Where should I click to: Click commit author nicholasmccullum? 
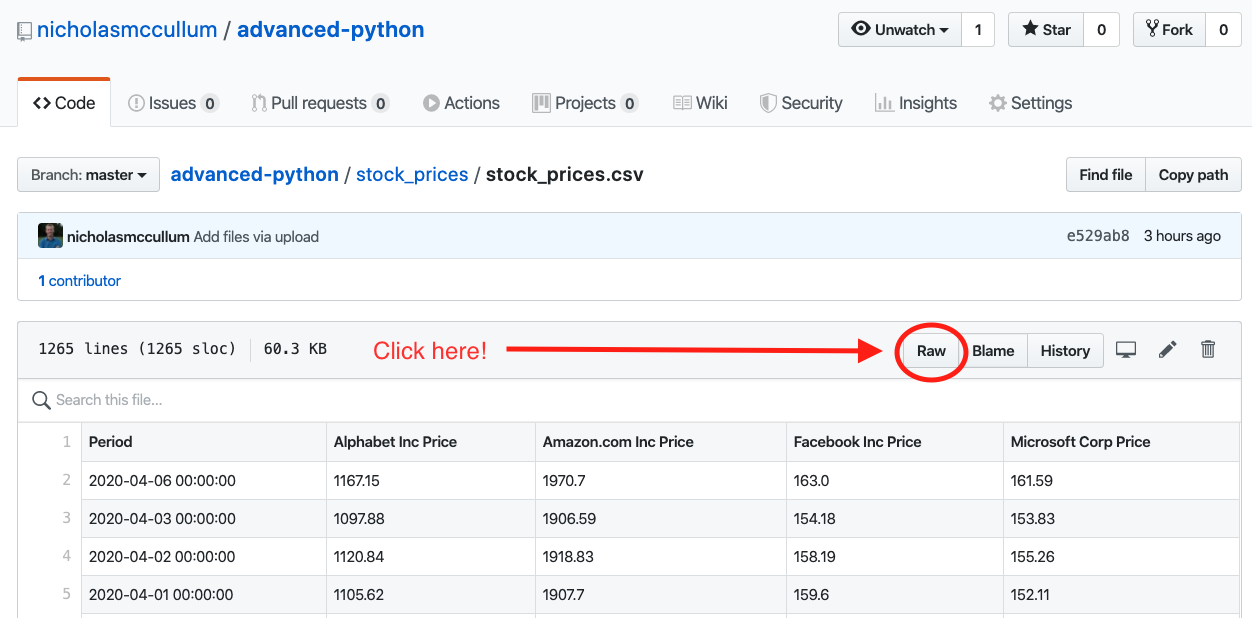coord(128,237)
